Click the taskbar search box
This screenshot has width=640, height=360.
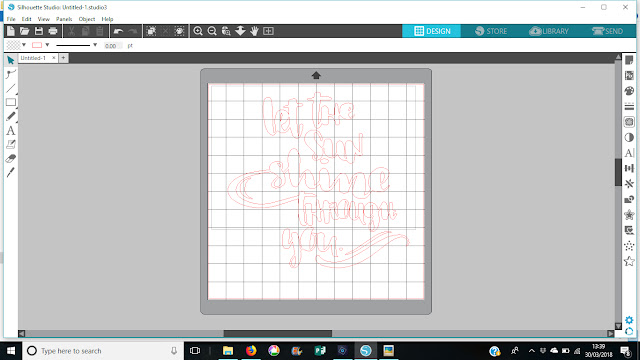click(103, 351)
